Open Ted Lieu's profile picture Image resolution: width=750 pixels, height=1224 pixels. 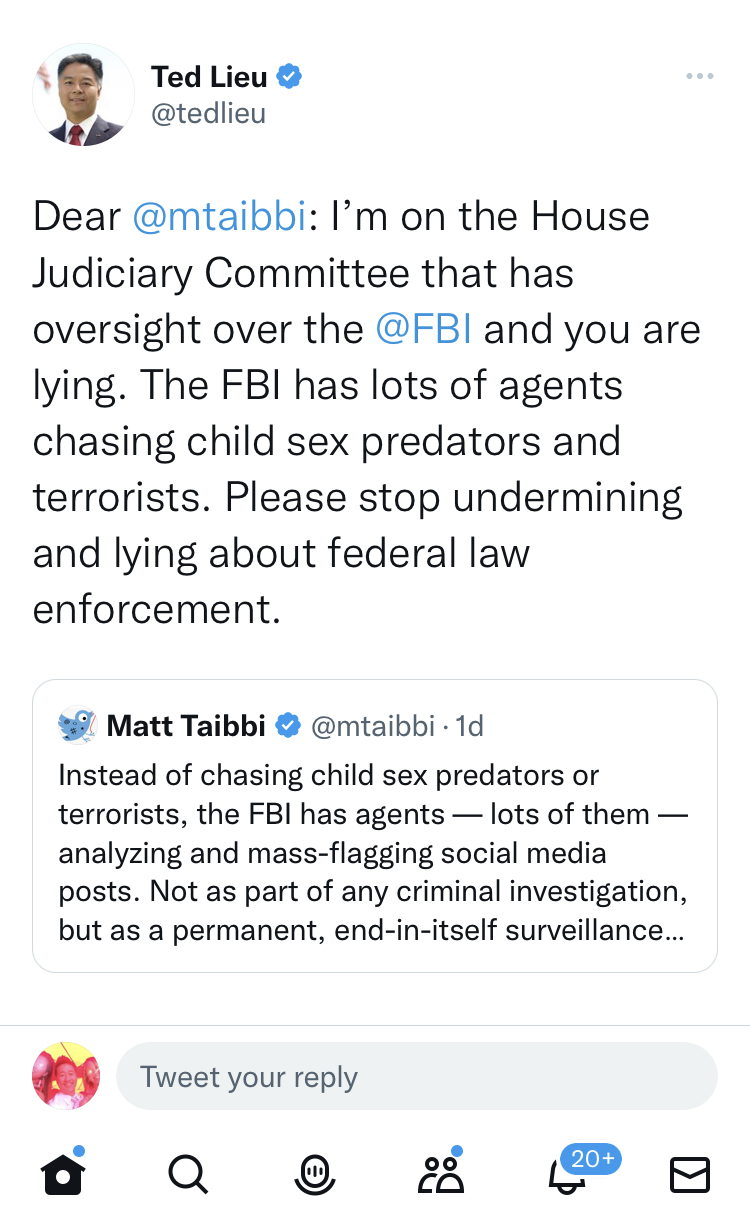[83, 95]
